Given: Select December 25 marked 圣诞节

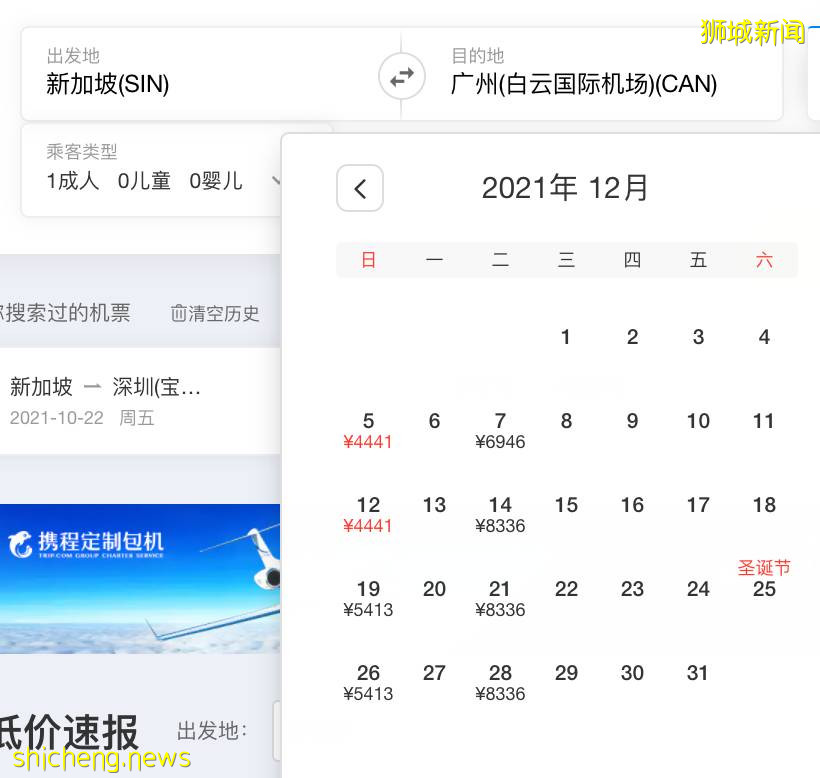Looking at the screenshot, I should (764, 590).
